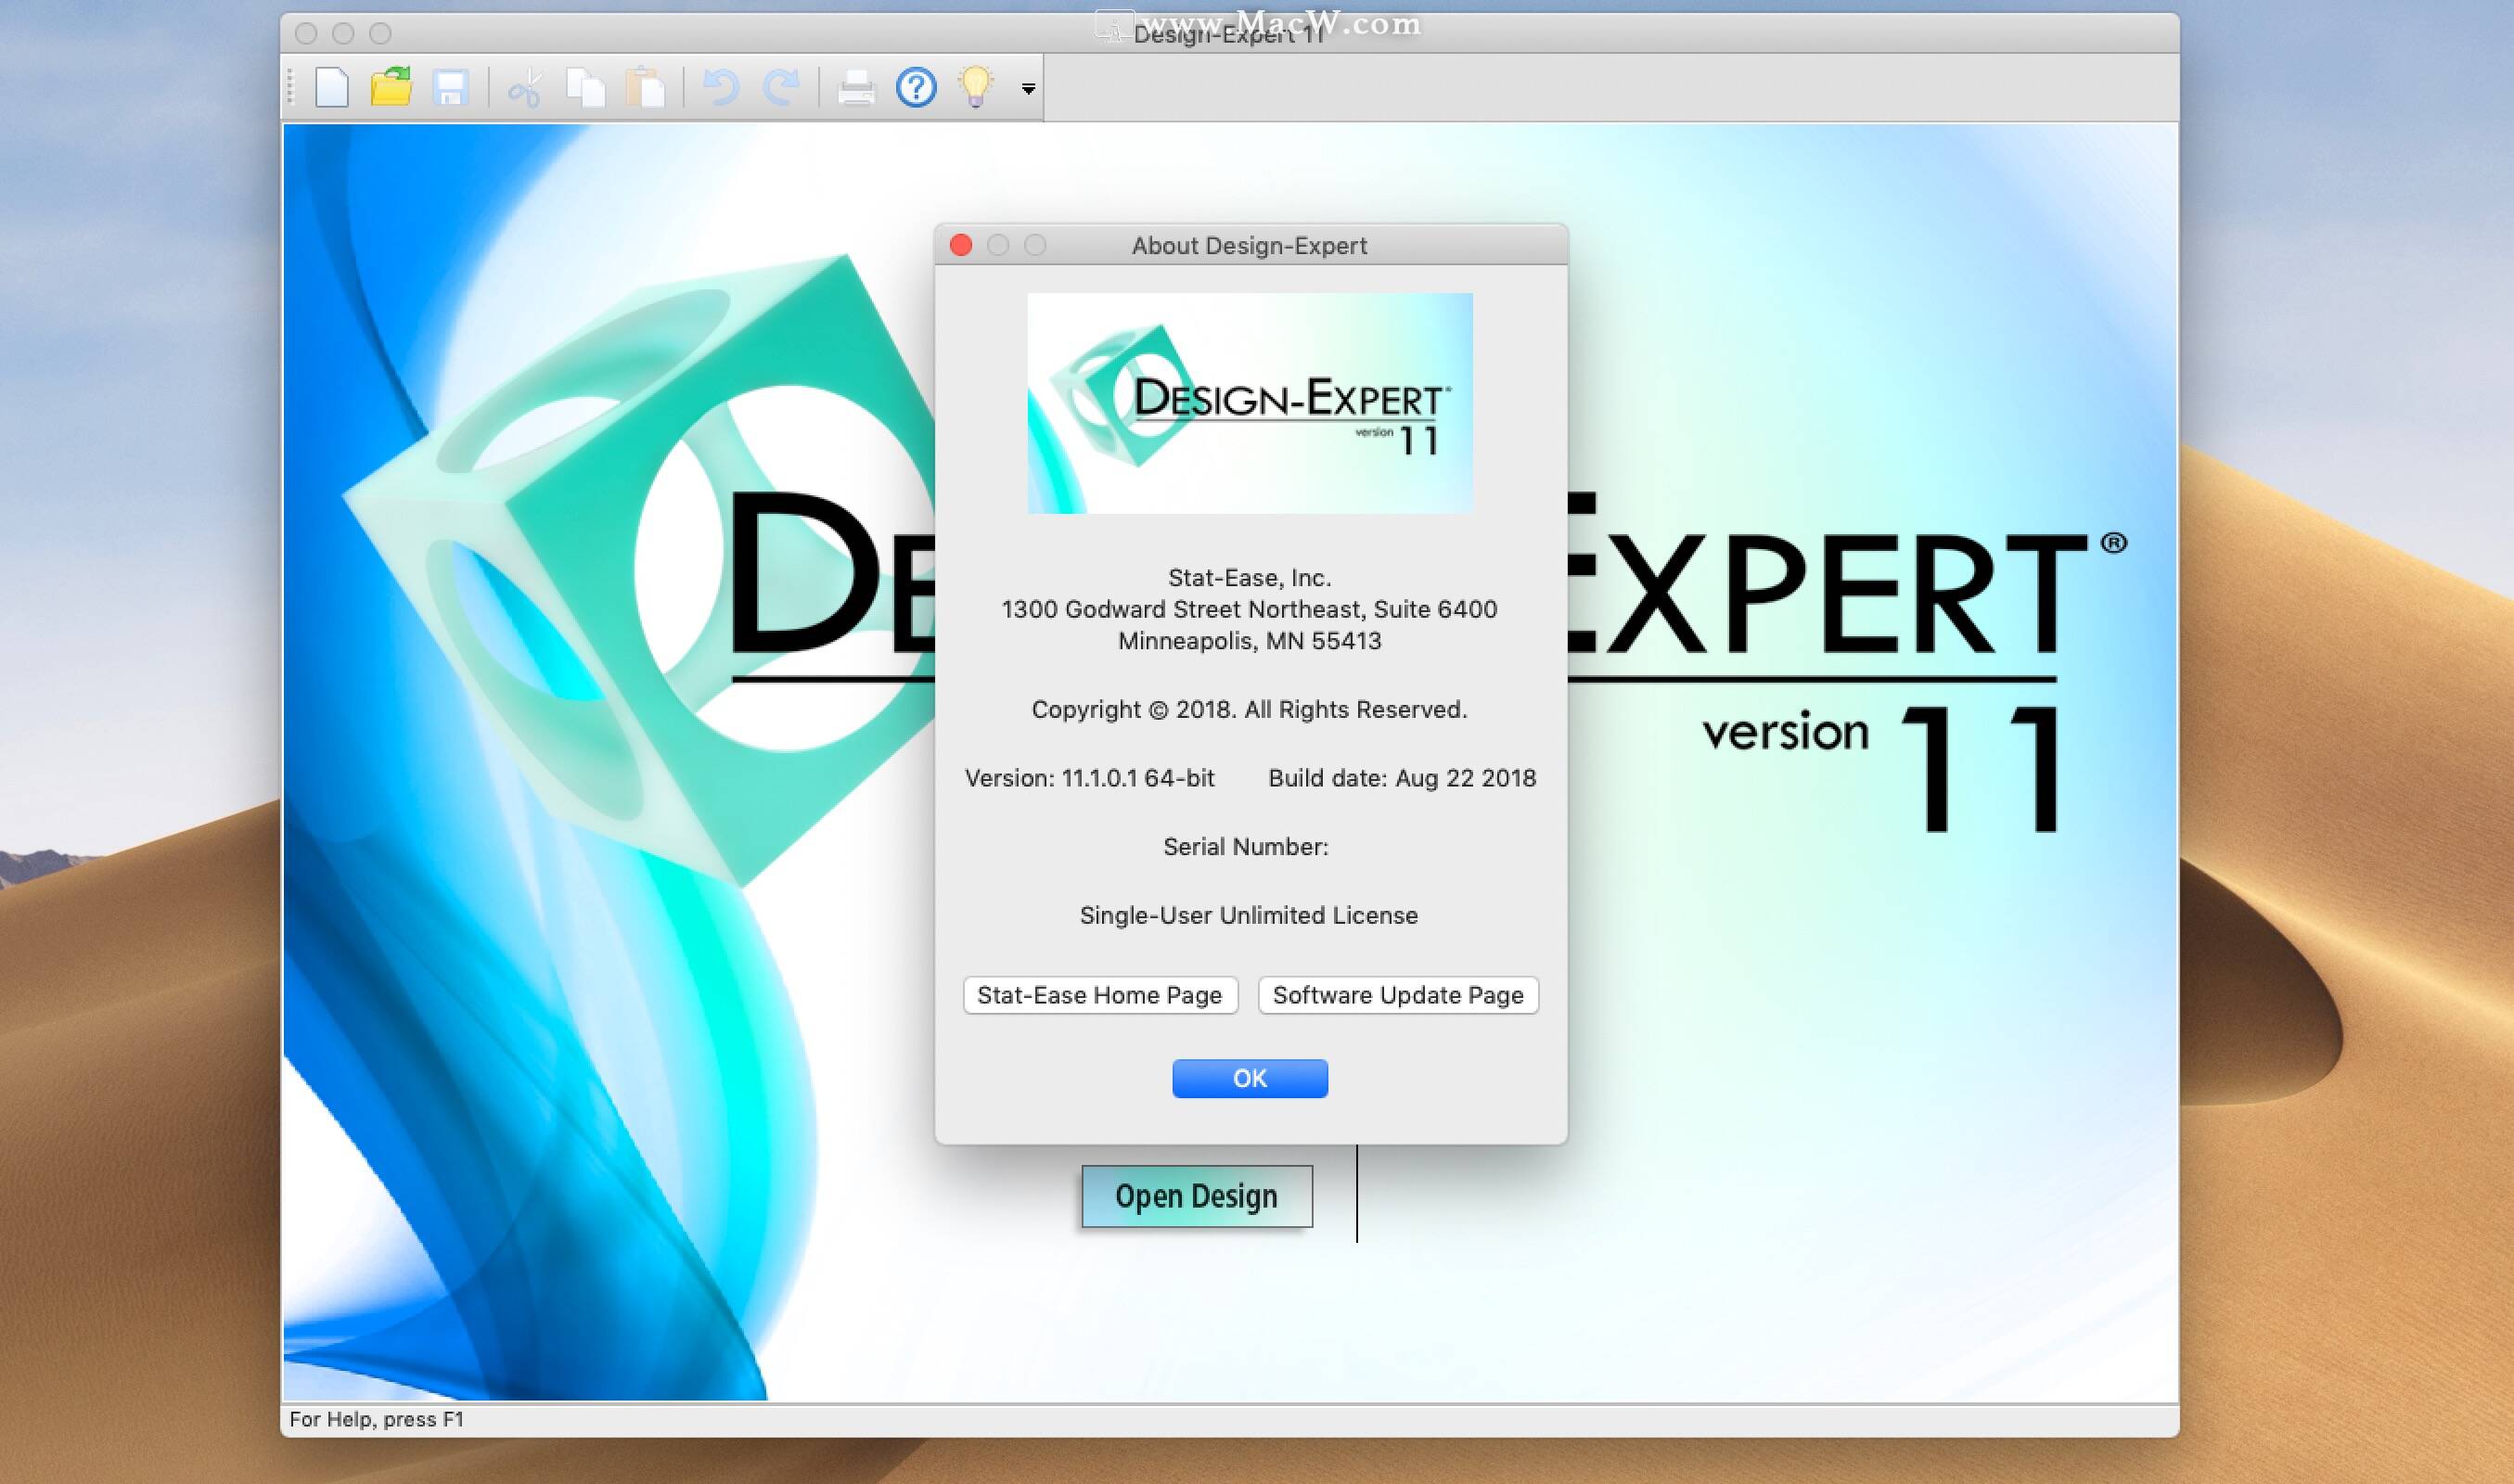Click the toolbar drag handle grip
Viewport: 2514px width, 1484px height.
coord(291,88)
